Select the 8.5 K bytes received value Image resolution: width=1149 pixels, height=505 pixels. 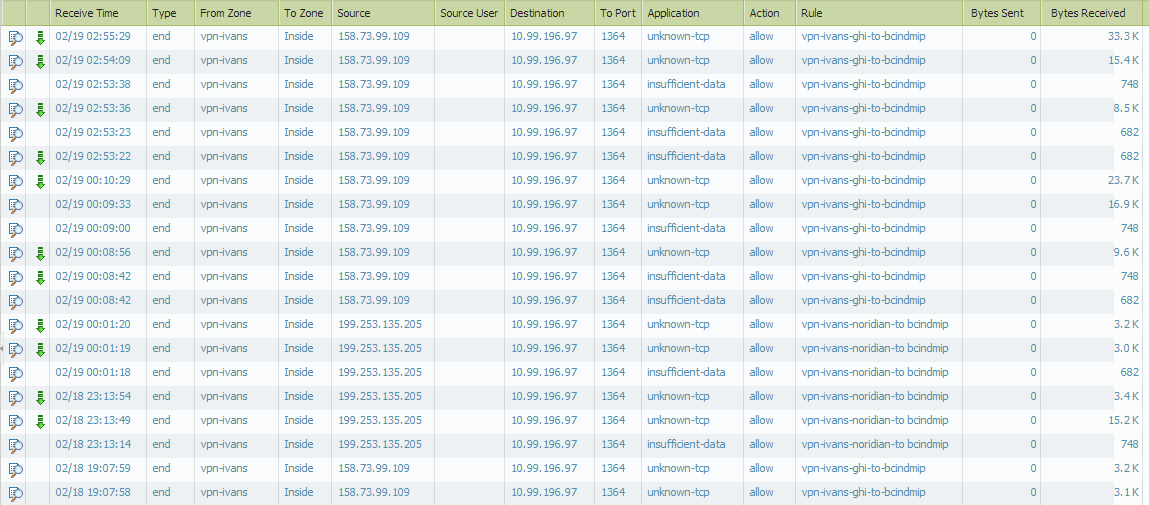click(1126, 108)
